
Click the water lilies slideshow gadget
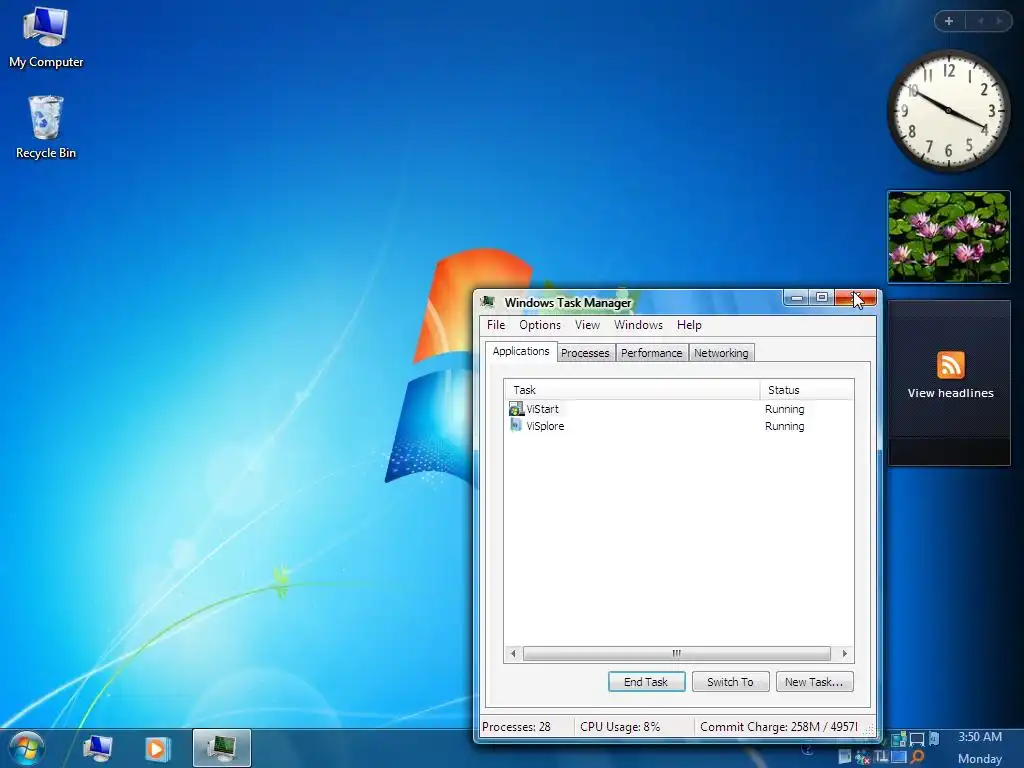[948, 236]
